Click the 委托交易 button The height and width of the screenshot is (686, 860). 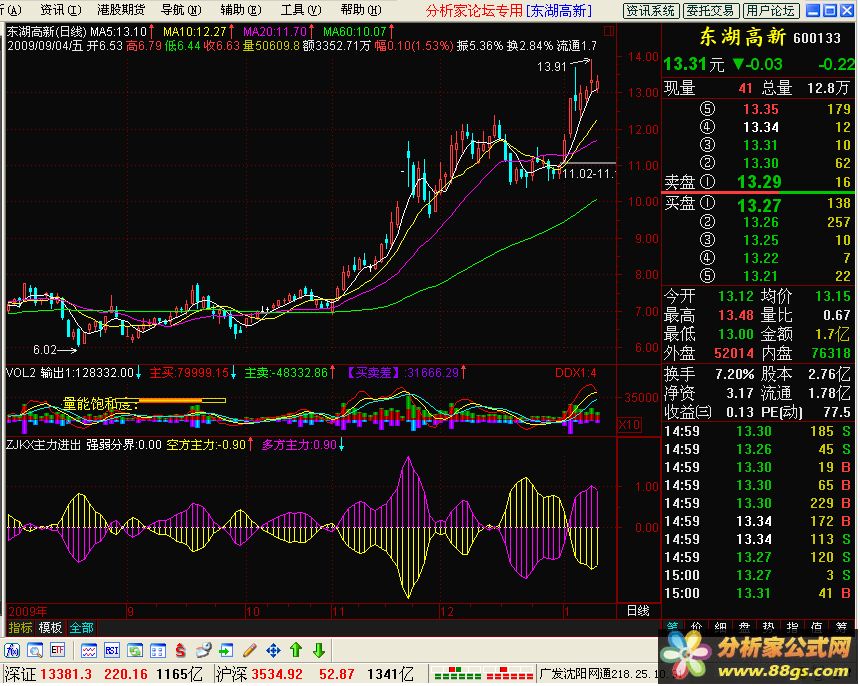710,10
